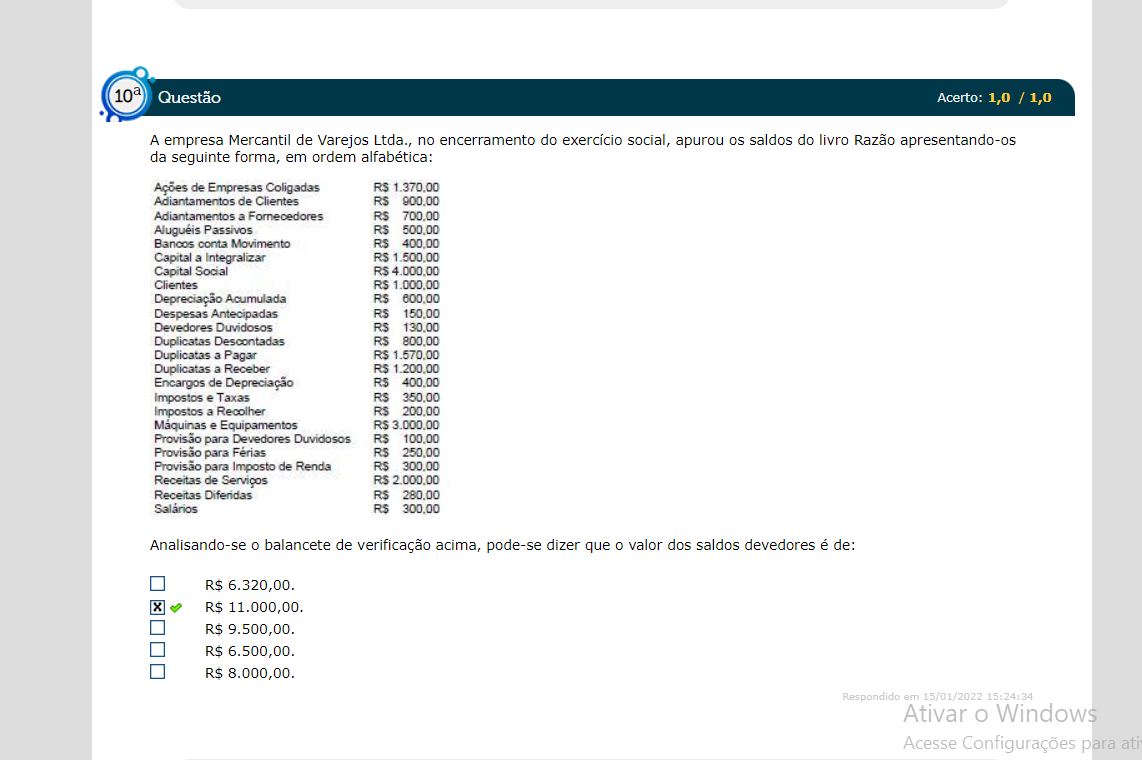The image size is (1142, 760).
Task: Click Receitas de Serviços entry
Action: pos(296,480)
